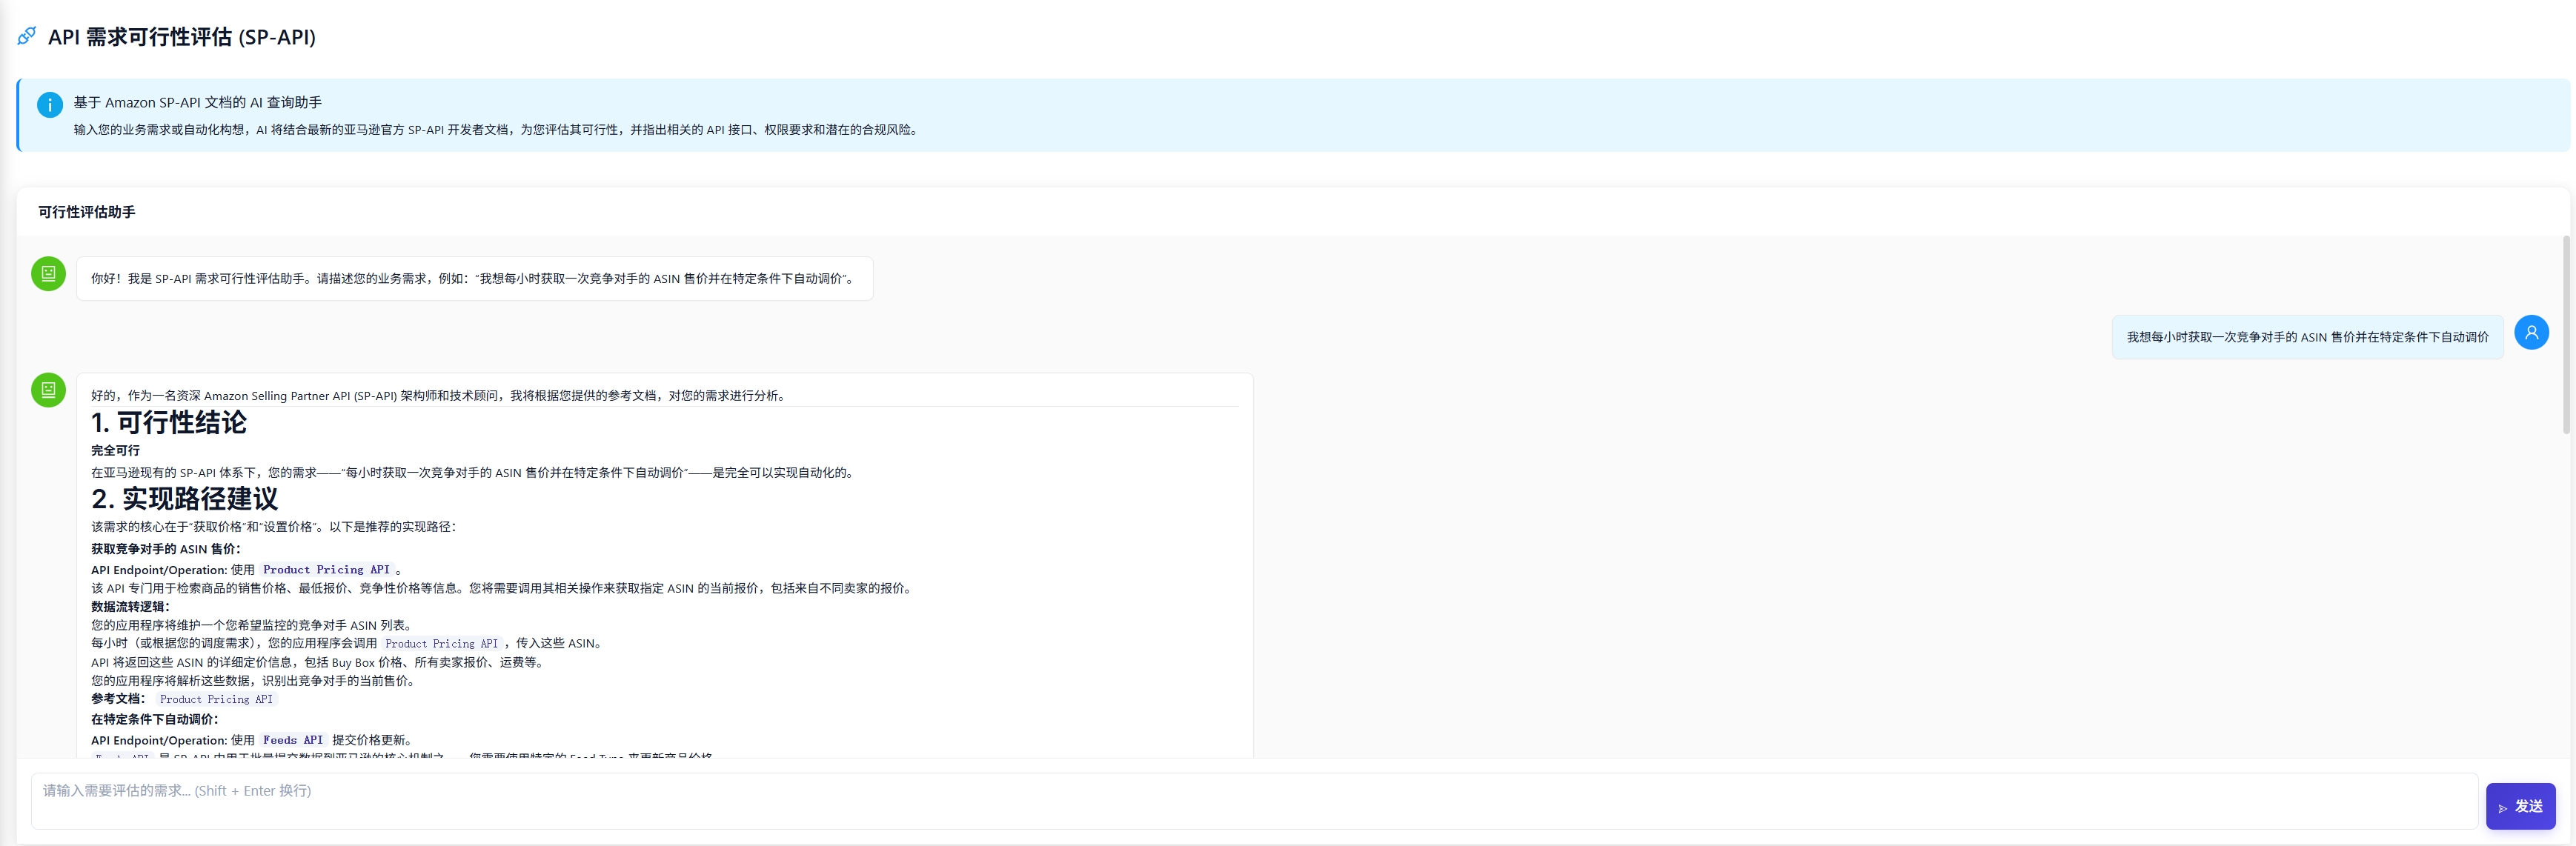Select the user's ASIN 自动调价 message bubble

click(2306, 337)
